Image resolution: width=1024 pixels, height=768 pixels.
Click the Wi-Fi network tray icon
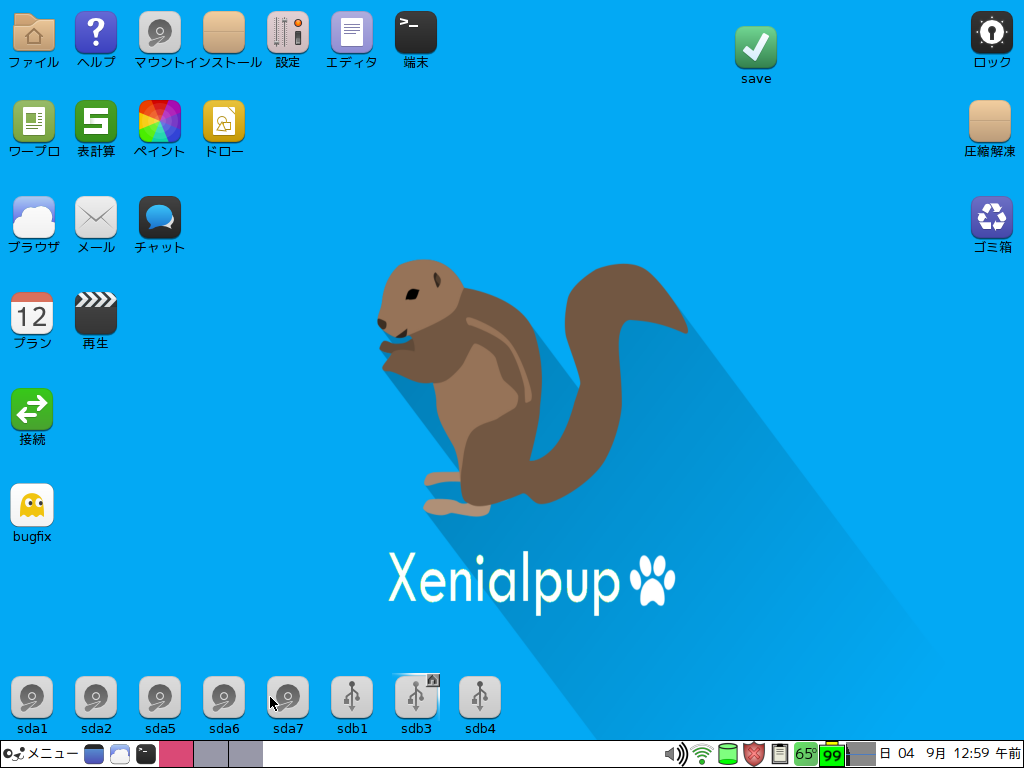pyautogui.click(x=702, y=754)
